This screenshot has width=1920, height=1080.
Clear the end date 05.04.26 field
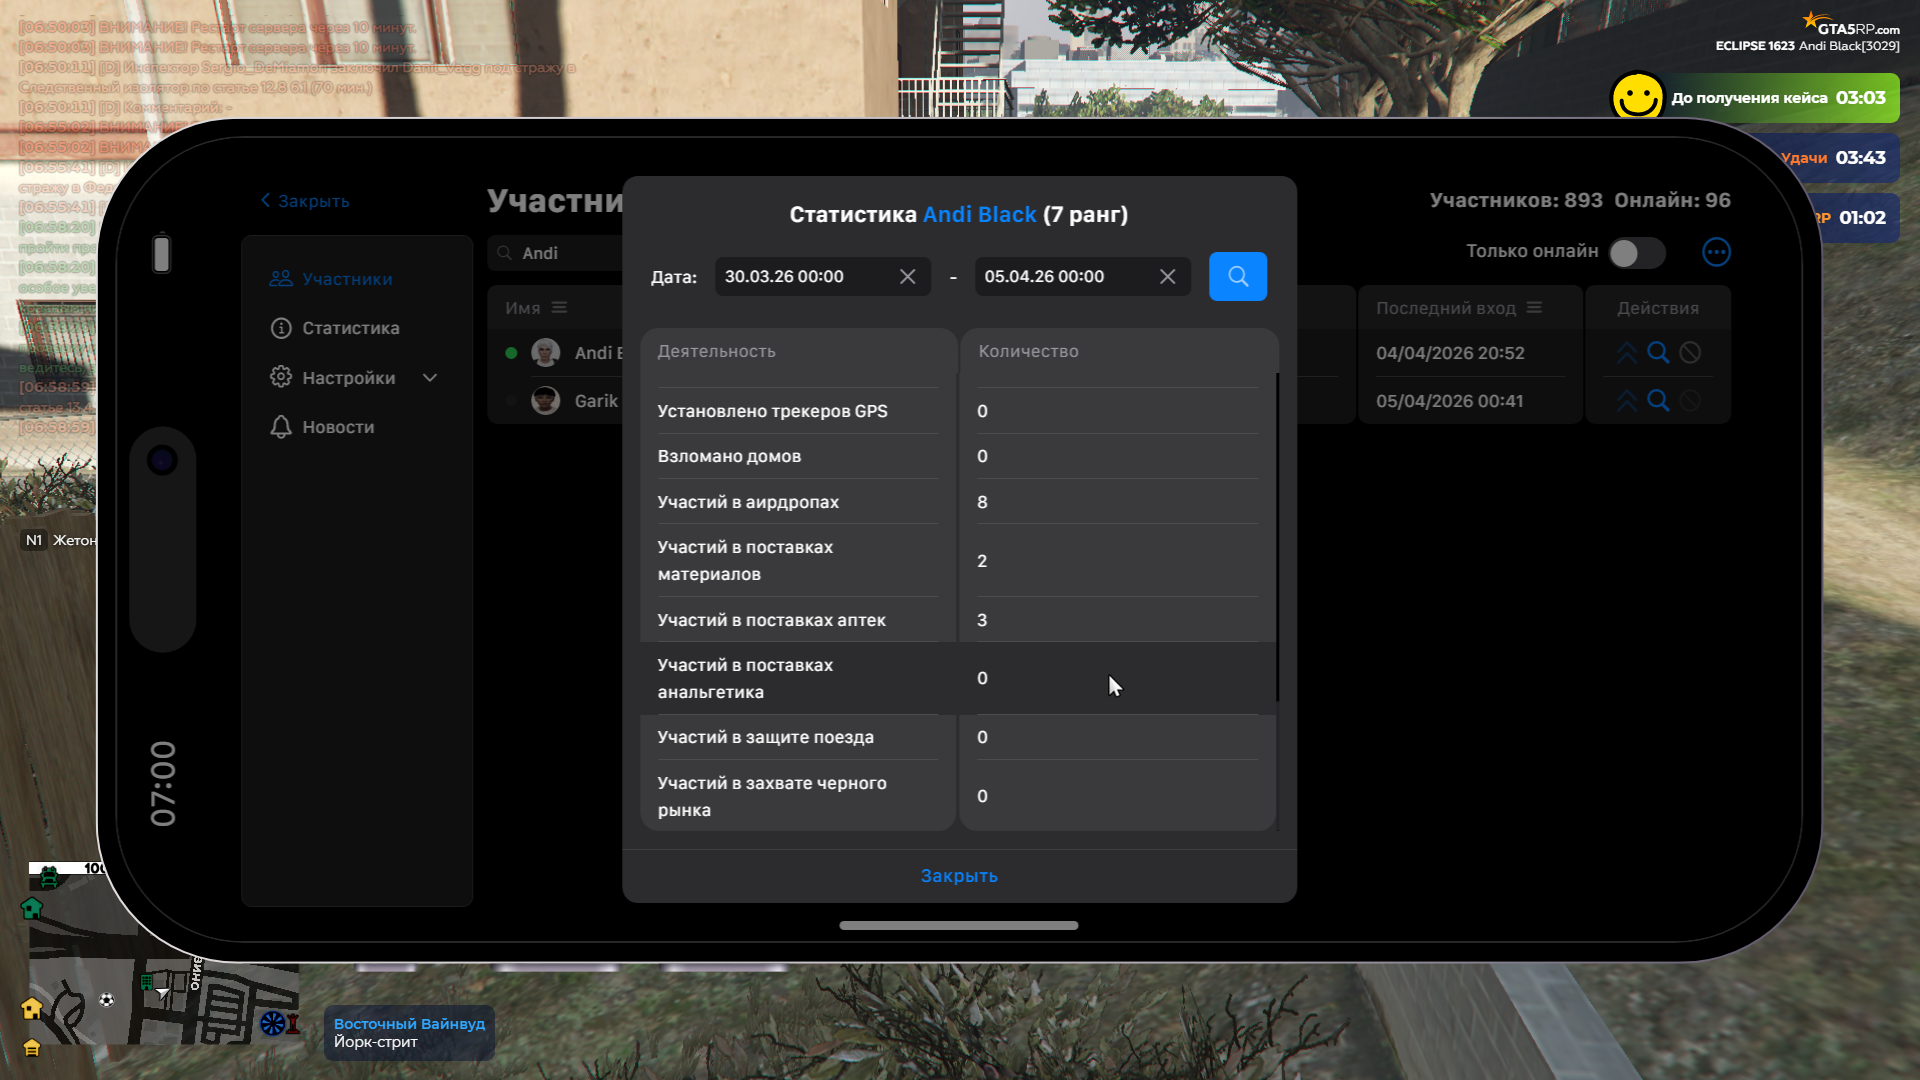click(x=1167, y=277)
